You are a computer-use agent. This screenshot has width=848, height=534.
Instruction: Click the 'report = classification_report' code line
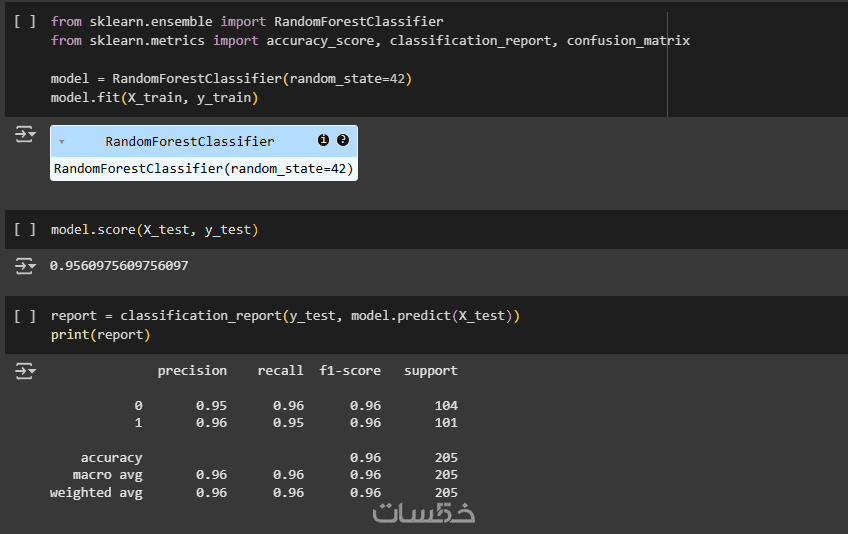click(x=285, y=316)
